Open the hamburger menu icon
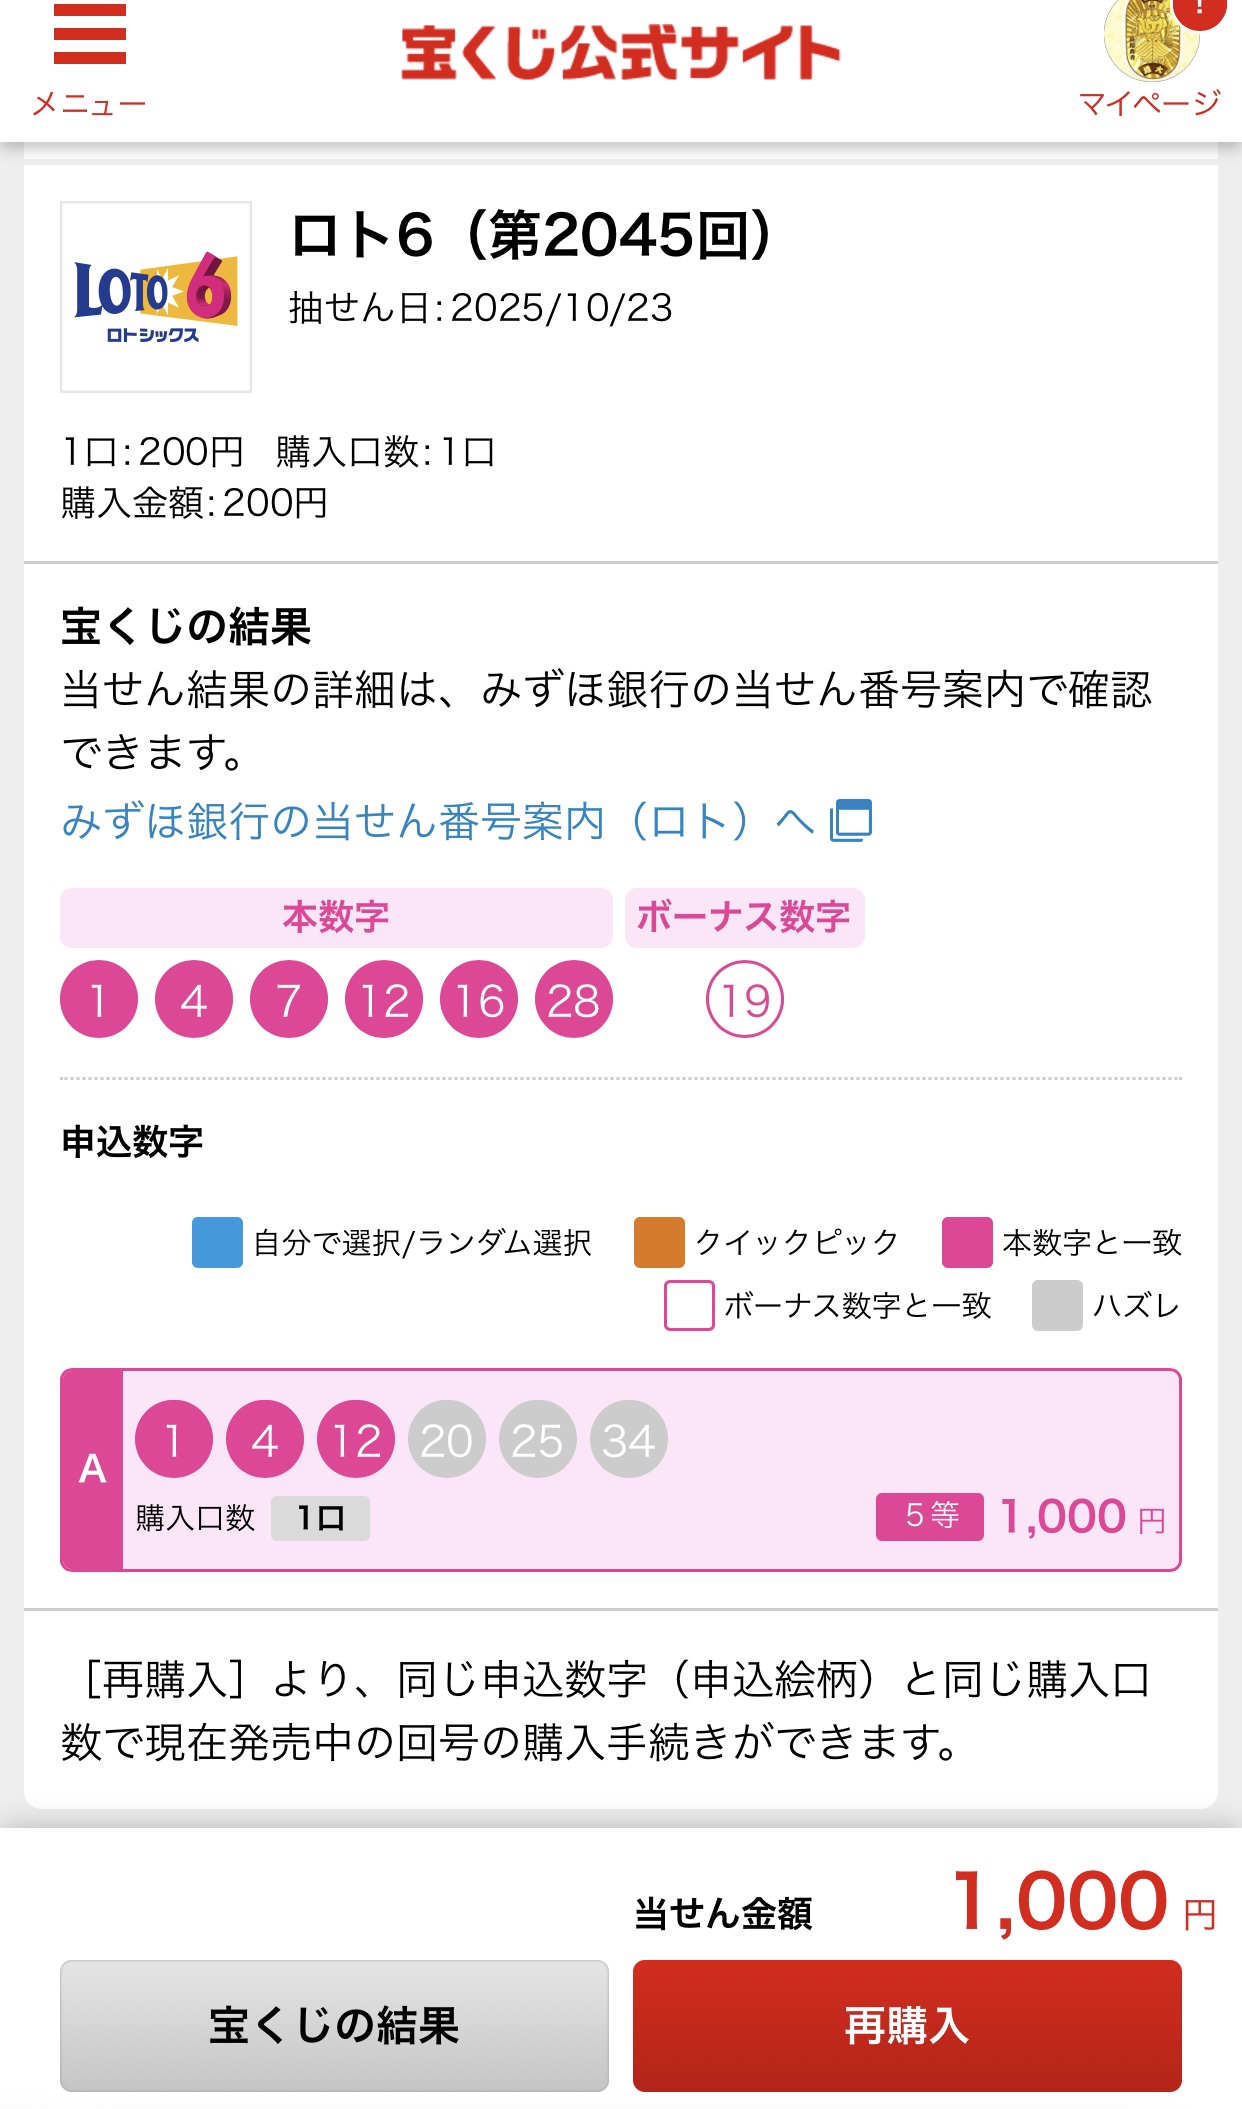 pyautogui.click(x=90, y=36)
